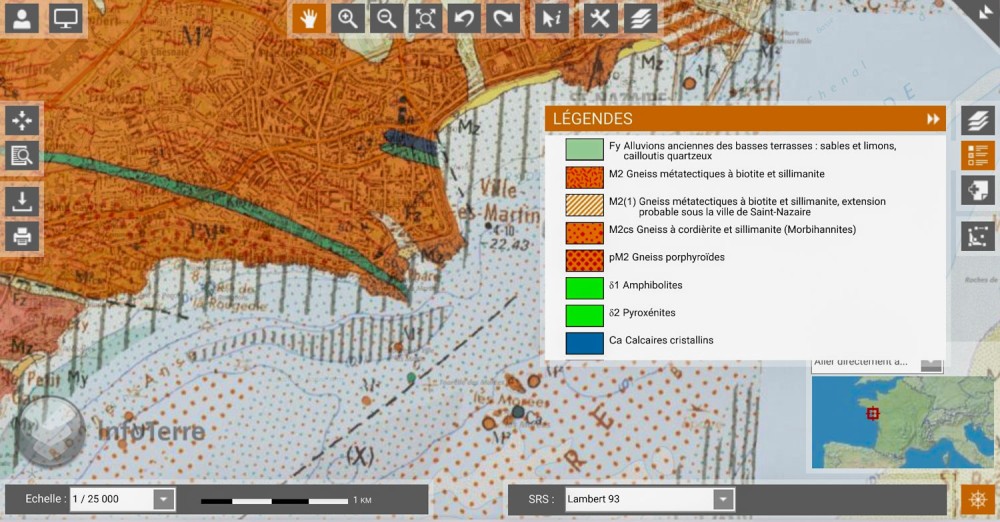Toggle the layers panel on right sidebar
This screenshot has width=1000, height=522.
tap(978, 121)
